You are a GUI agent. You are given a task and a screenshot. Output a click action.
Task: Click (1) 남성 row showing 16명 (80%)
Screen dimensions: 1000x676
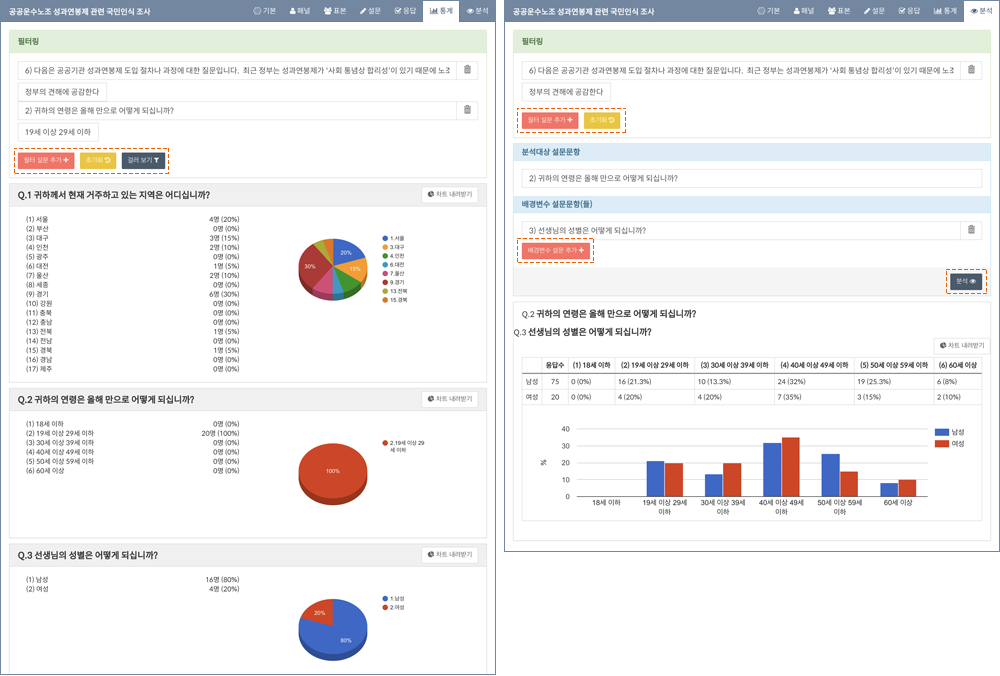click(132, 580)
